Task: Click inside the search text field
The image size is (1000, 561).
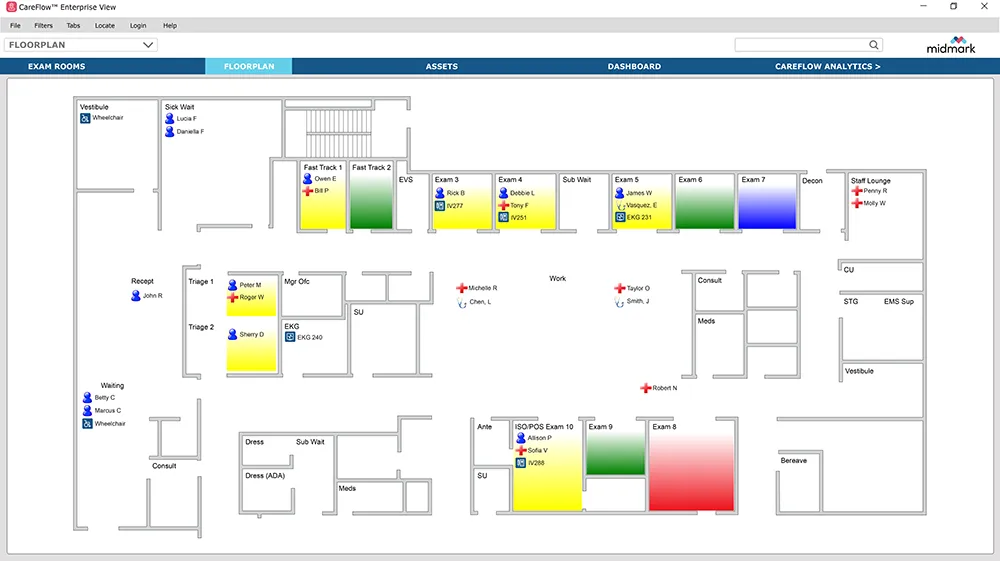Action: pos(800,45)
